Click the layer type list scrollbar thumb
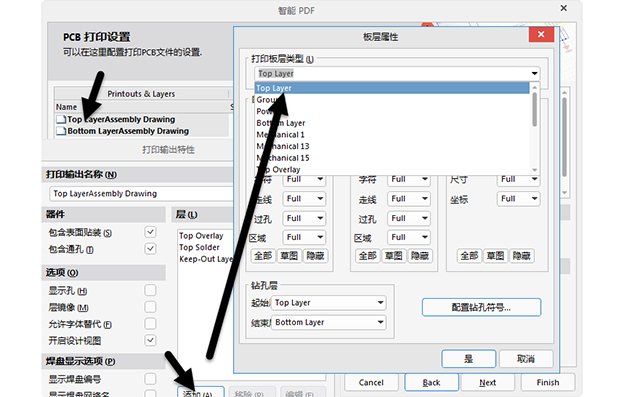 click(534, 109)
